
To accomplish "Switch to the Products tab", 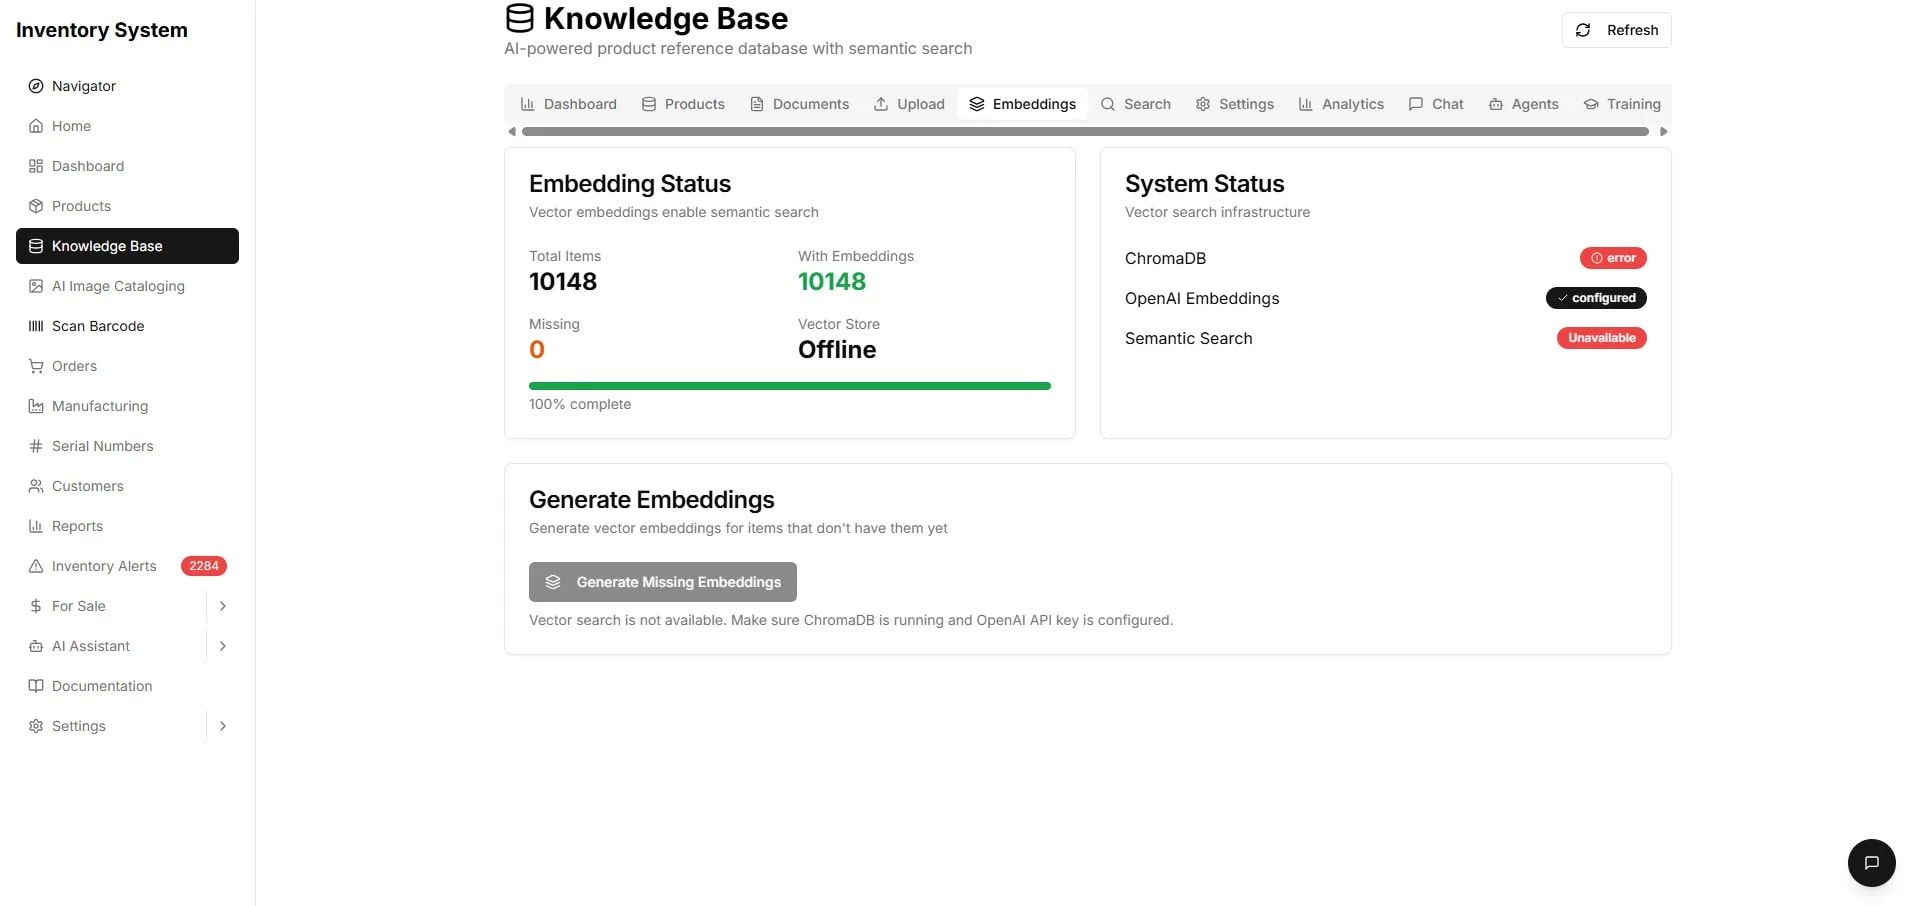I will [x=683, y=104].
